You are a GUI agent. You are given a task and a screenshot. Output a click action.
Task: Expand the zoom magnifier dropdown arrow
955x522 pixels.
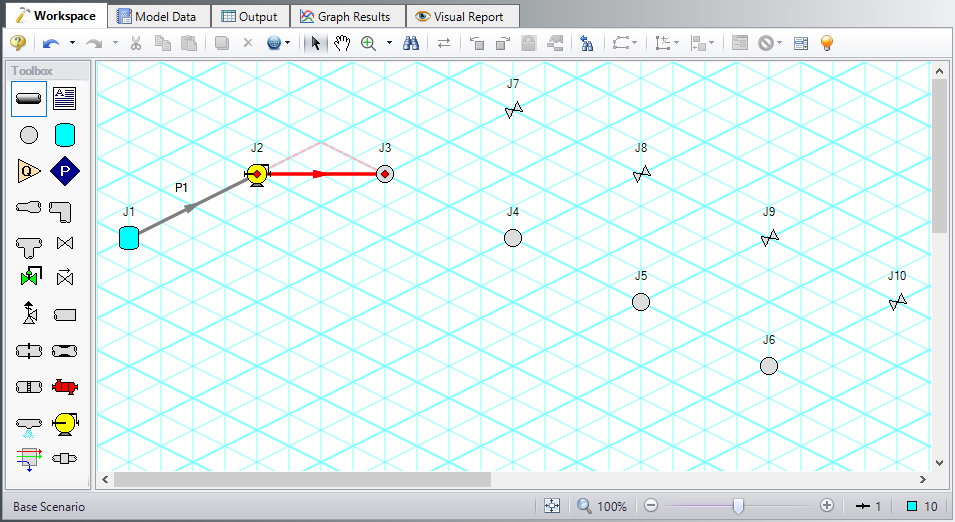click(x=389, y=43)
